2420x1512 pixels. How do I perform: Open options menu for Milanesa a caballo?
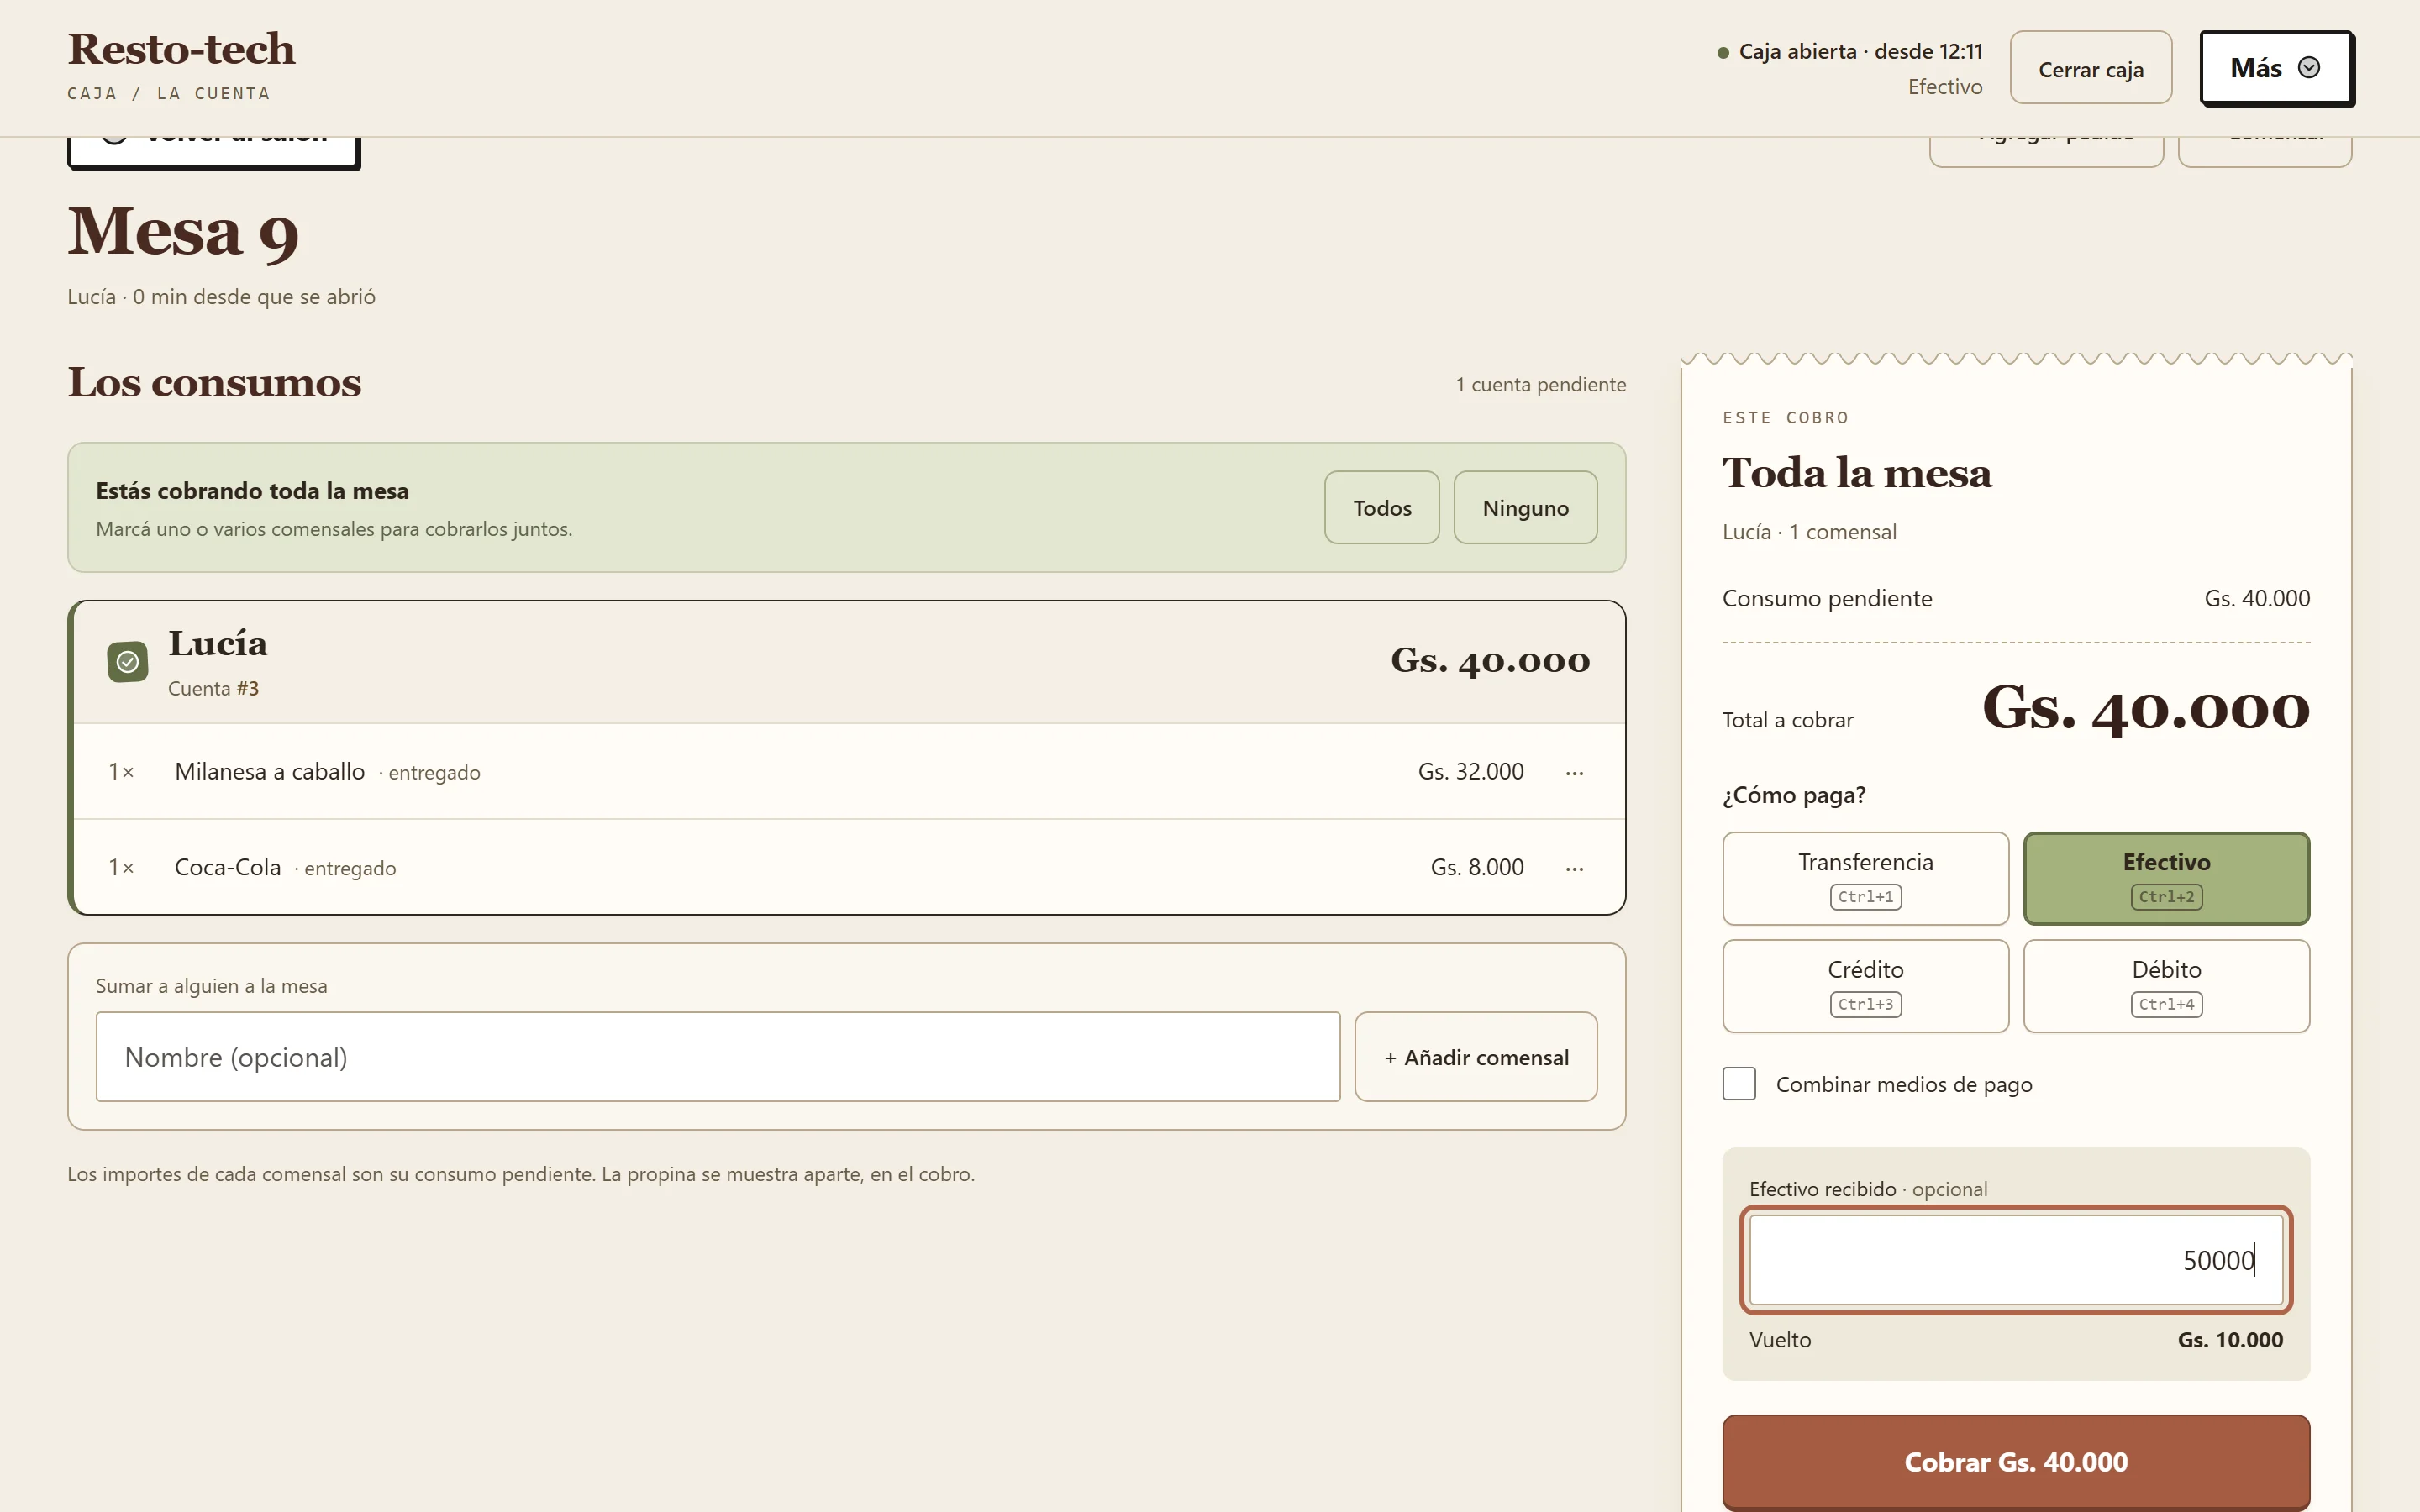1574,772
